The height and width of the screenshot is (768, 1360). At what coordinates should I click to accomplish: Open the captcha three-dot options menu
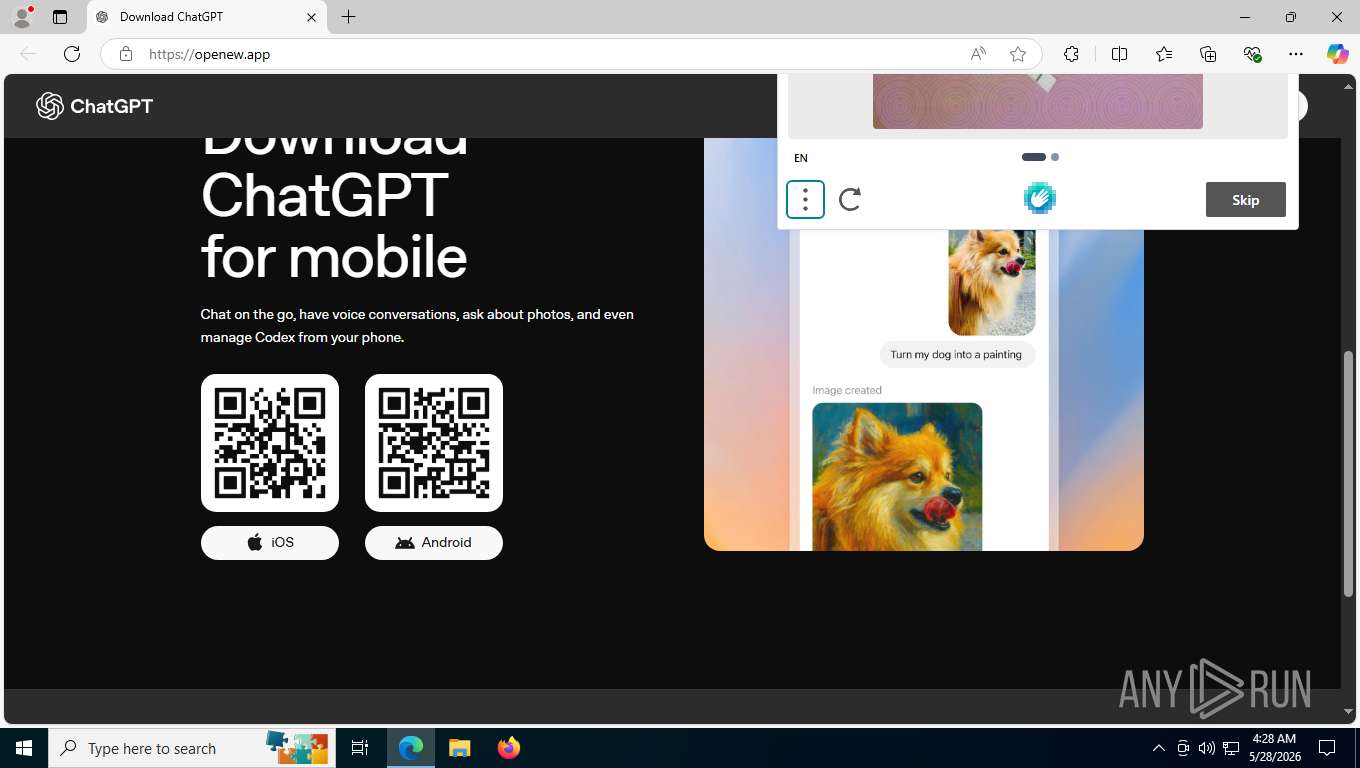[805, 200]
